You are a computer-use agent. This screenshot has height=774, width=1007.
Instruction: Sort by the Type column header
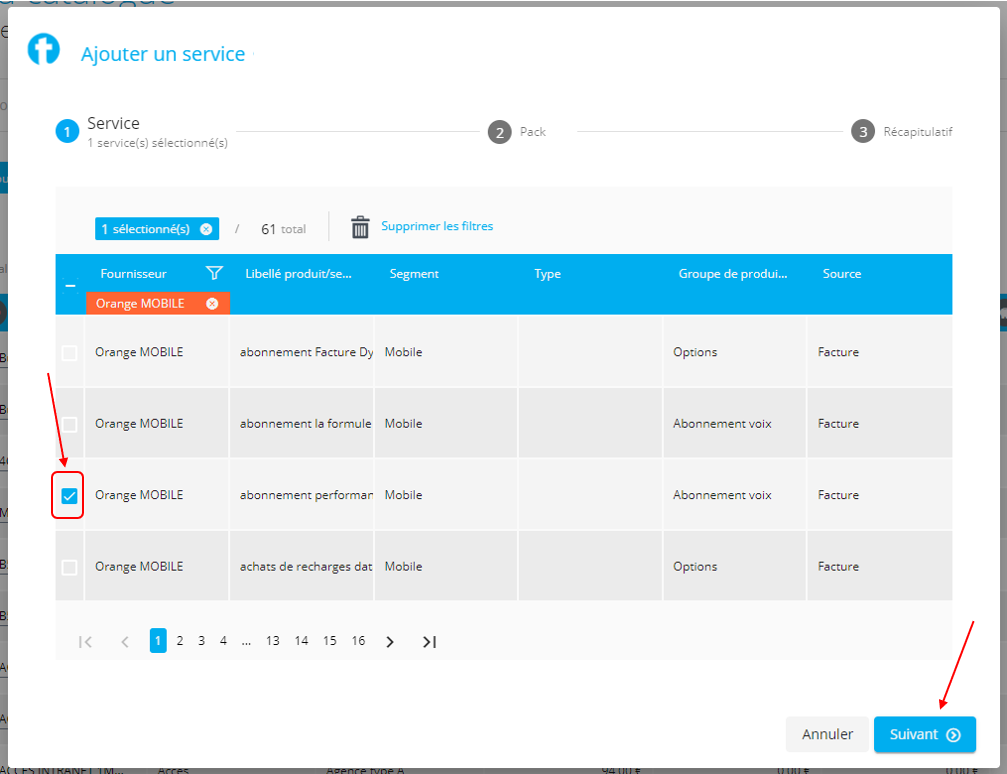[x=548, y=274]
